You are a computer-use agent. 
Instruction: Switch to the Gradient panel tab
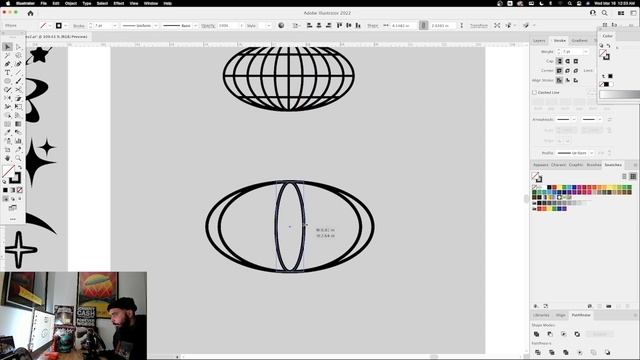(x=579, y=40)
